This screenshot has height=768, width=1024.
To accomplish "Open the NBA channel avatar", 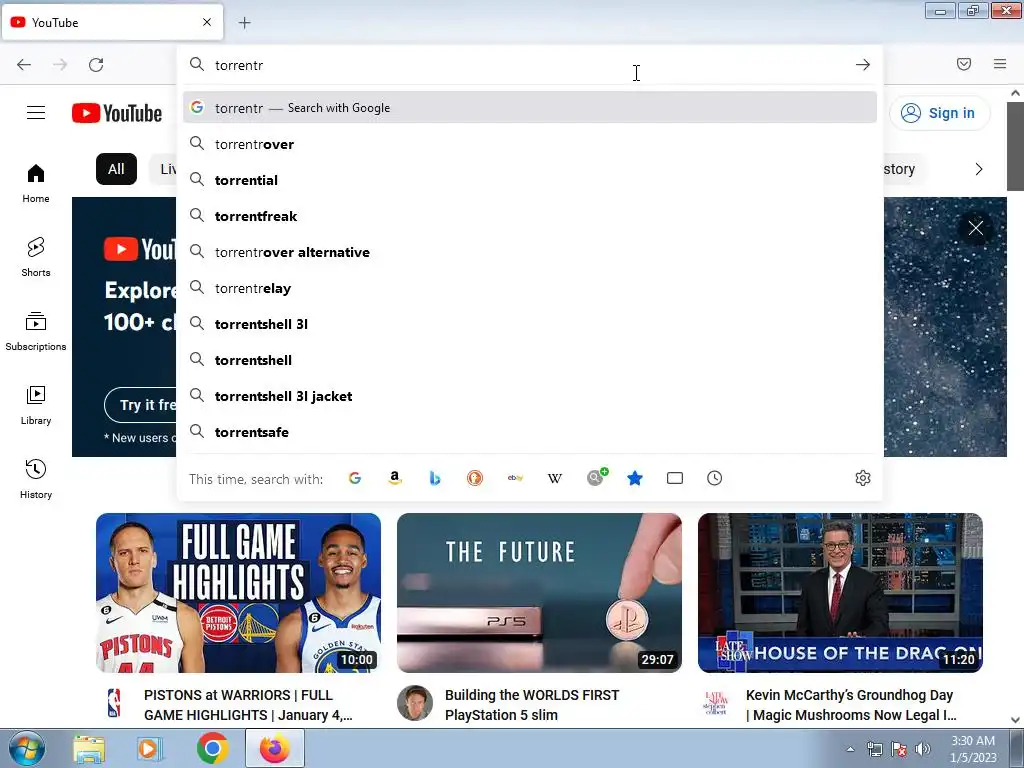I will 114,703.
